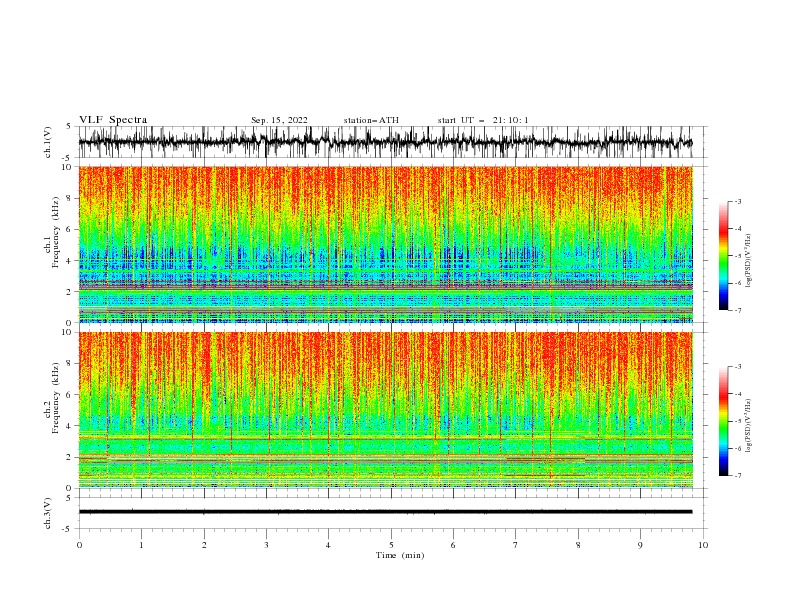Viewport: 792px width, 612px height.
Task: Click the "-5" tick on ch.3(V) axis
Action: tap(67, 529)
